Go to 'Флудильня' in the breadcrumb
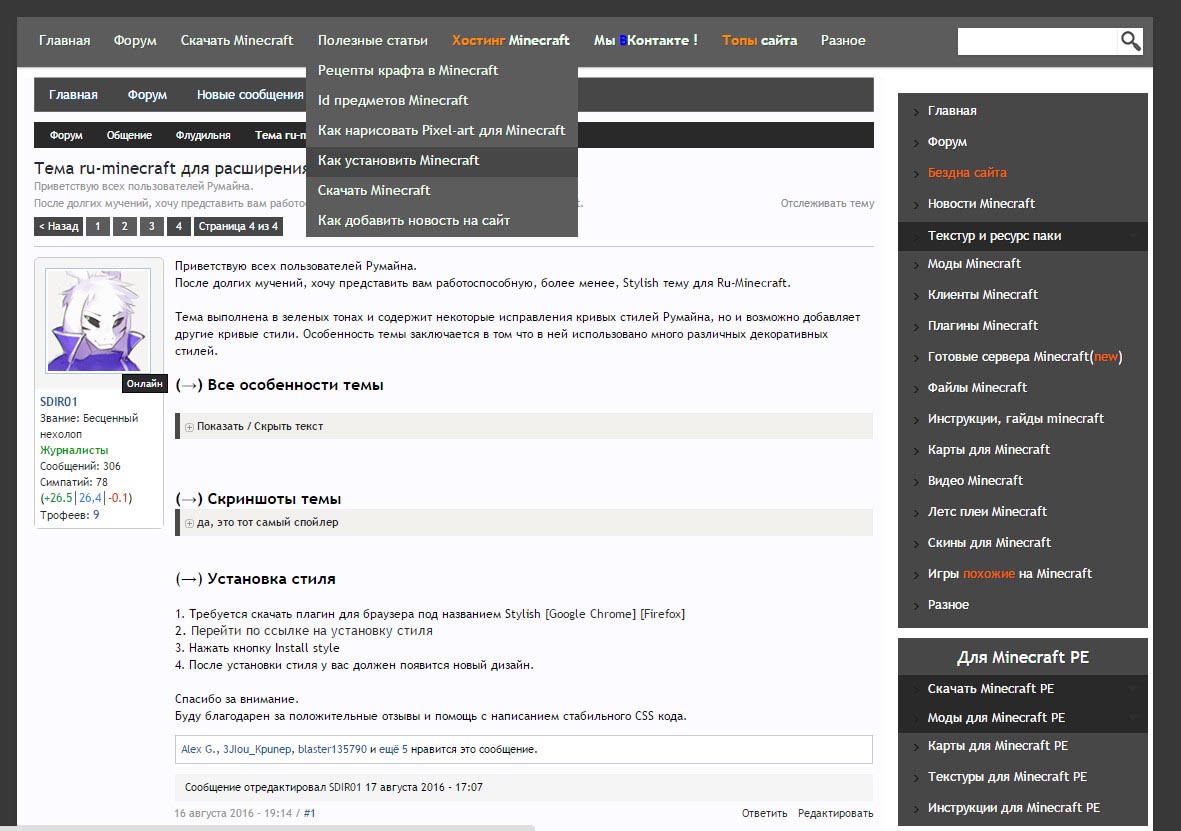This screenshot has width=1181, height=831. click(203, 136)
